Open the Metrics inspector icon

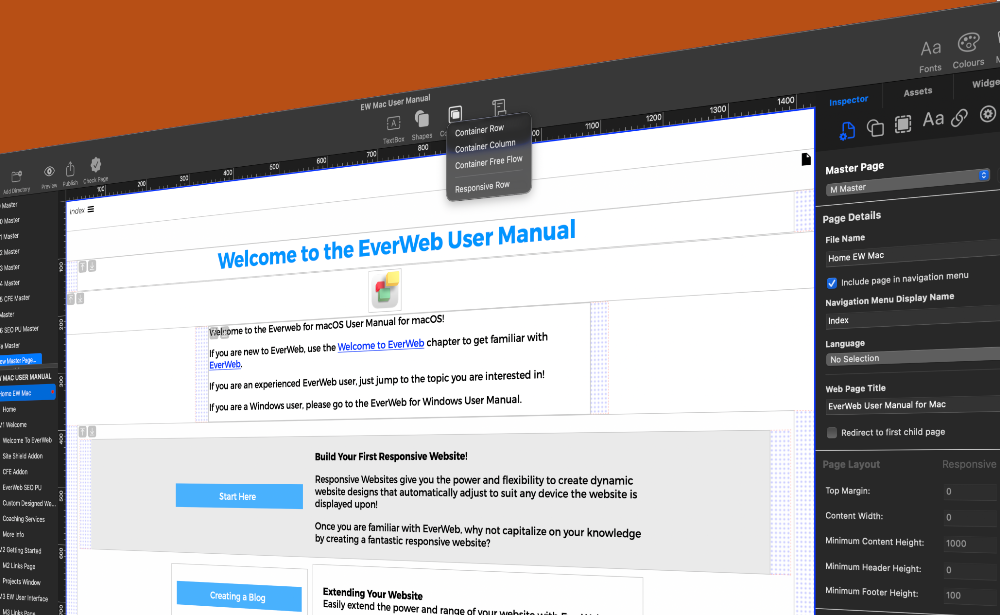903,126
